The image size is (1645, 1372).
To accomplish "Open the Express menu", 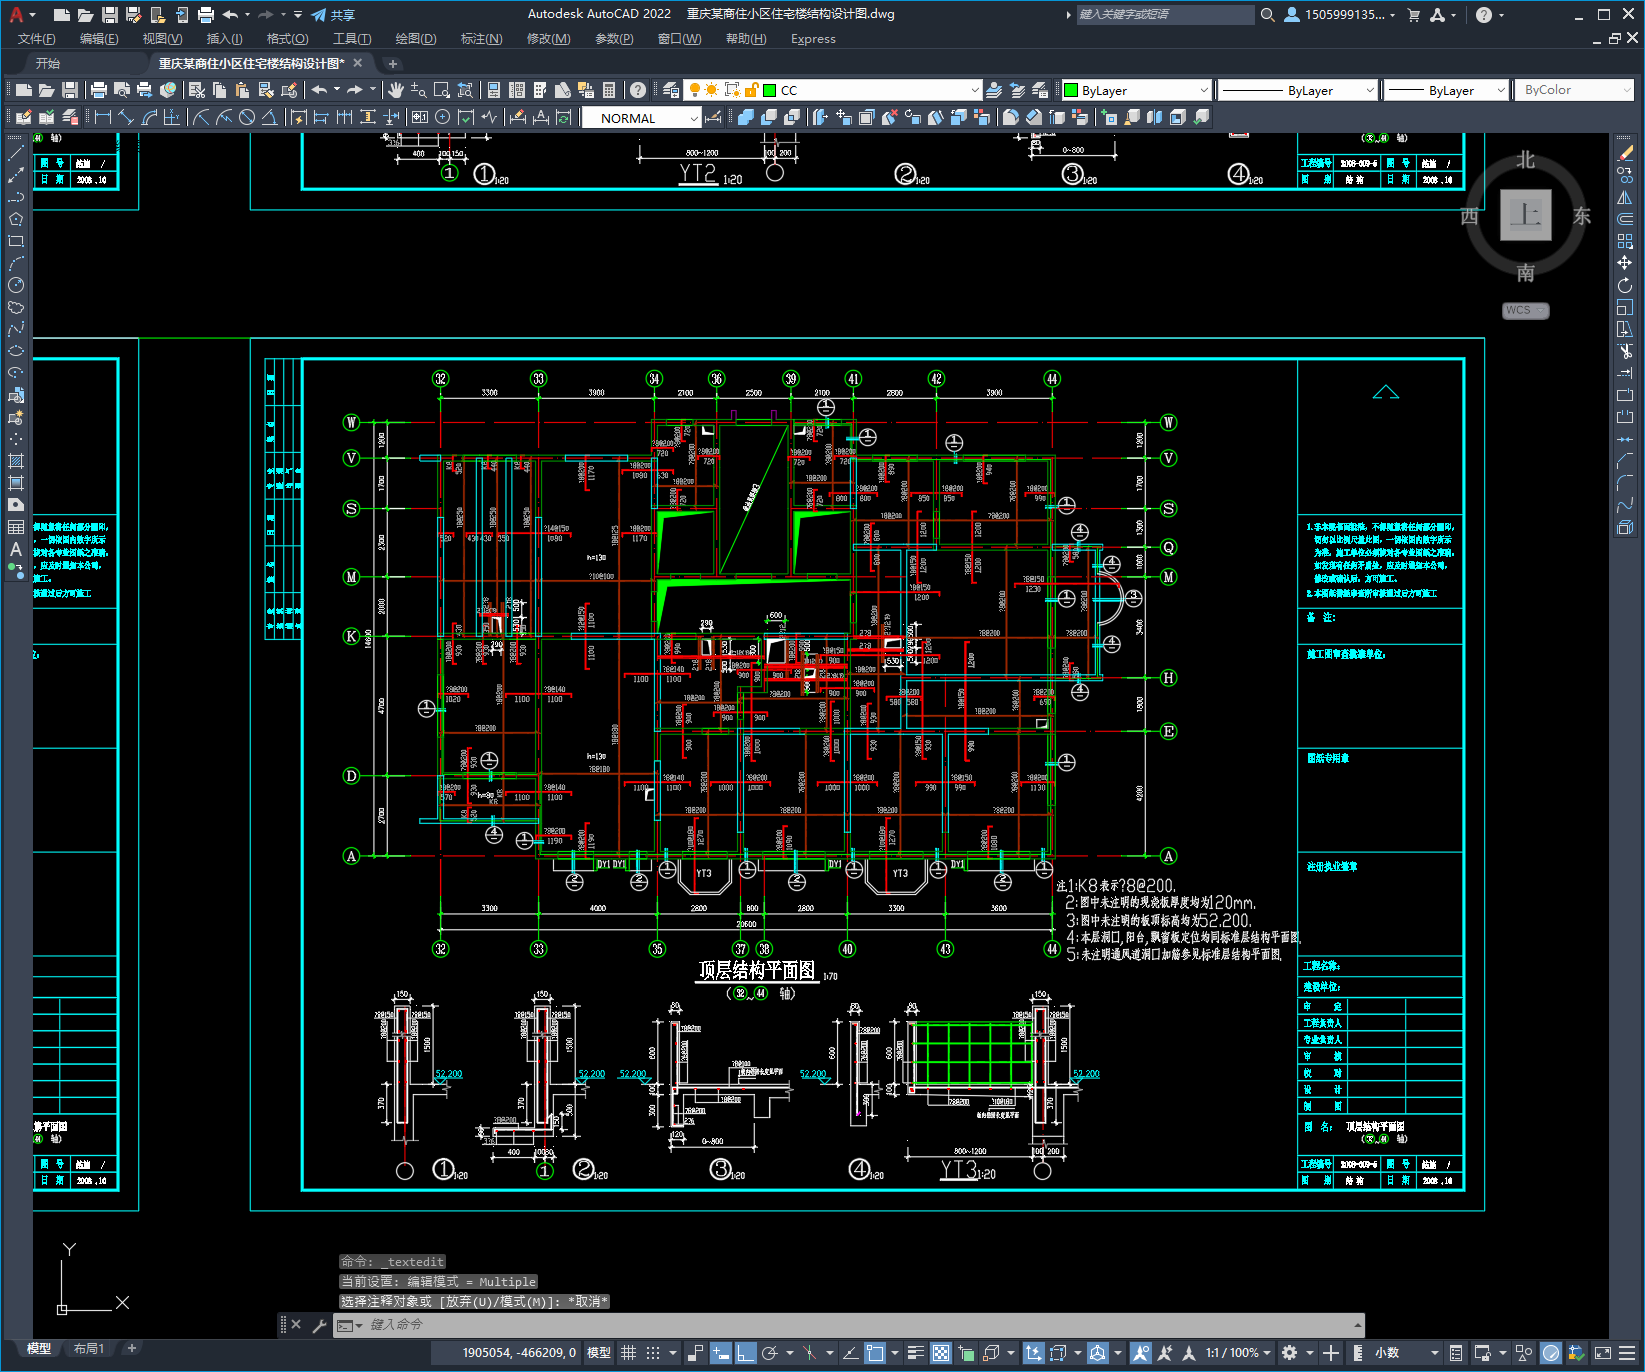I will click(813, 39).
